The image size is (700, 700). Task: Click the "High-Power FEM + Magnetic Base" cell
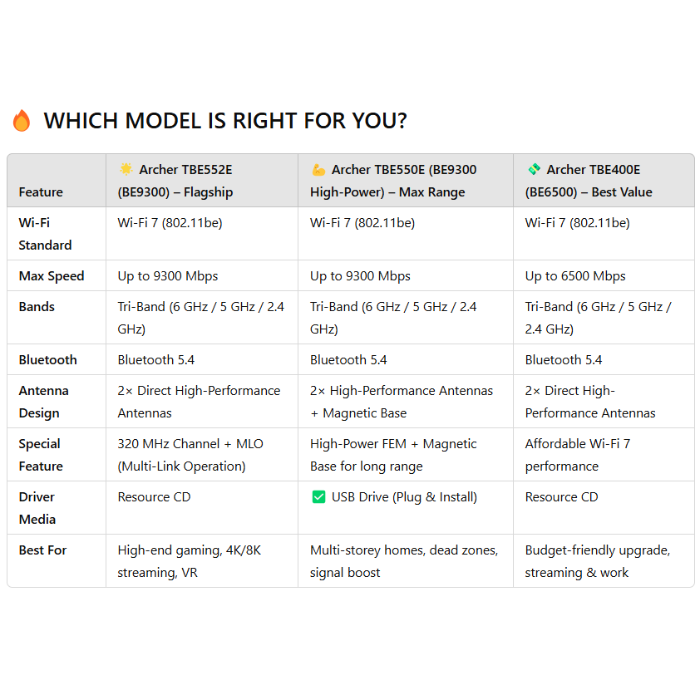tap(393, 455)
